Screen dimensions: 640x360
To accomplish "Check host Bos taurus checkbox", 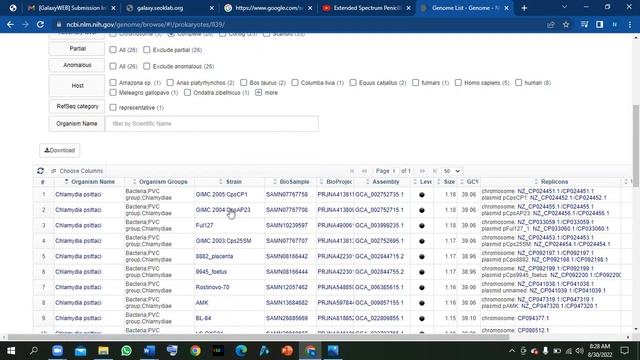I will (244, 82).
